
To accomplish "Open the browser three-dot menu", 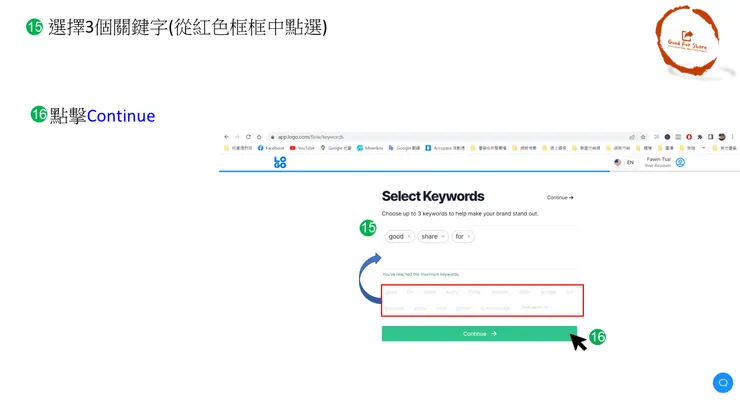I will [x=732, y=137].
